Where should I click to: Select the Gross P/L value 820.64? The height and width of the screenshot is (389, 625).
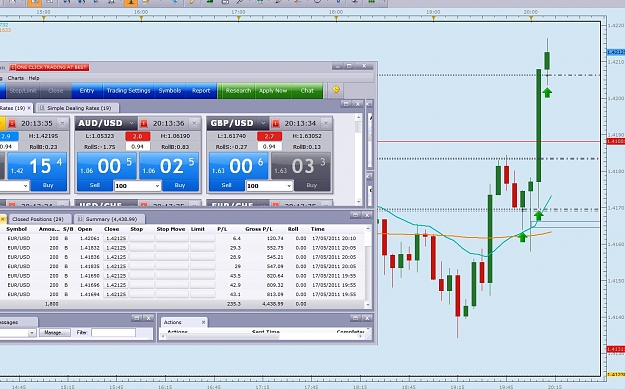(x=273, y=276)
